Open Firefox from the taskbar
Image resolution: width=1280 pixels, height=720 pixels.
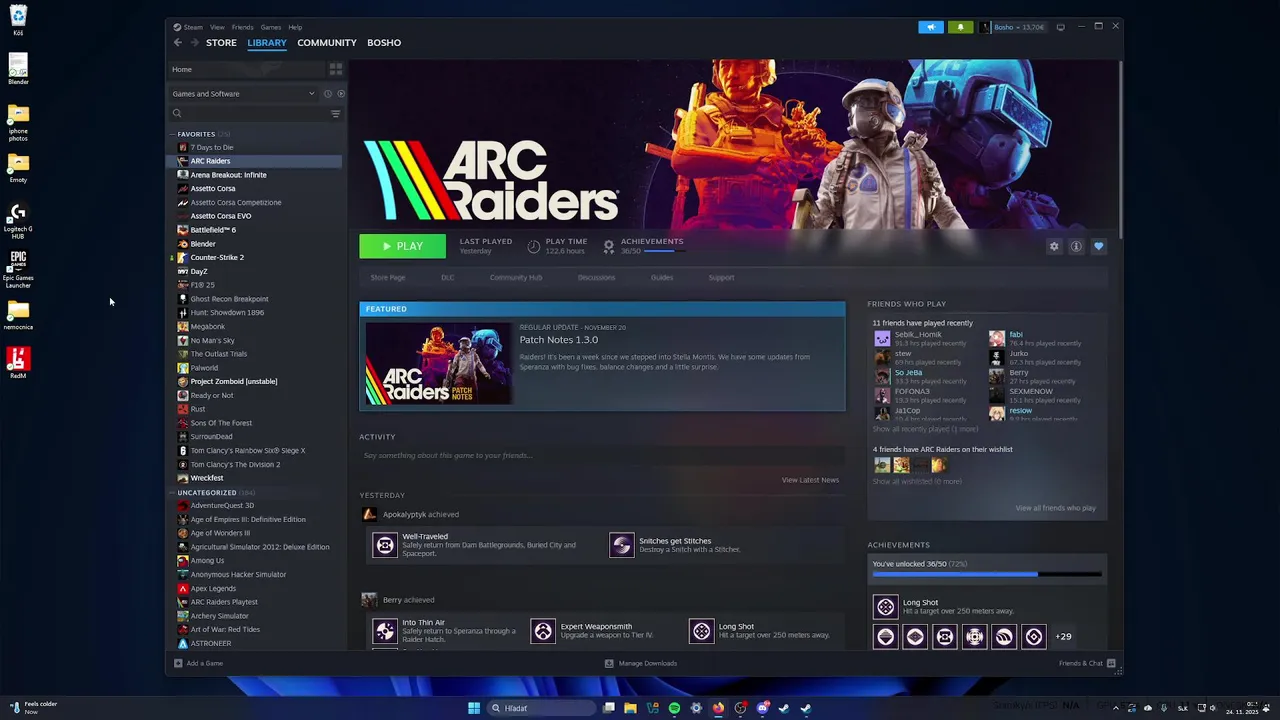(x=718, y=708)
